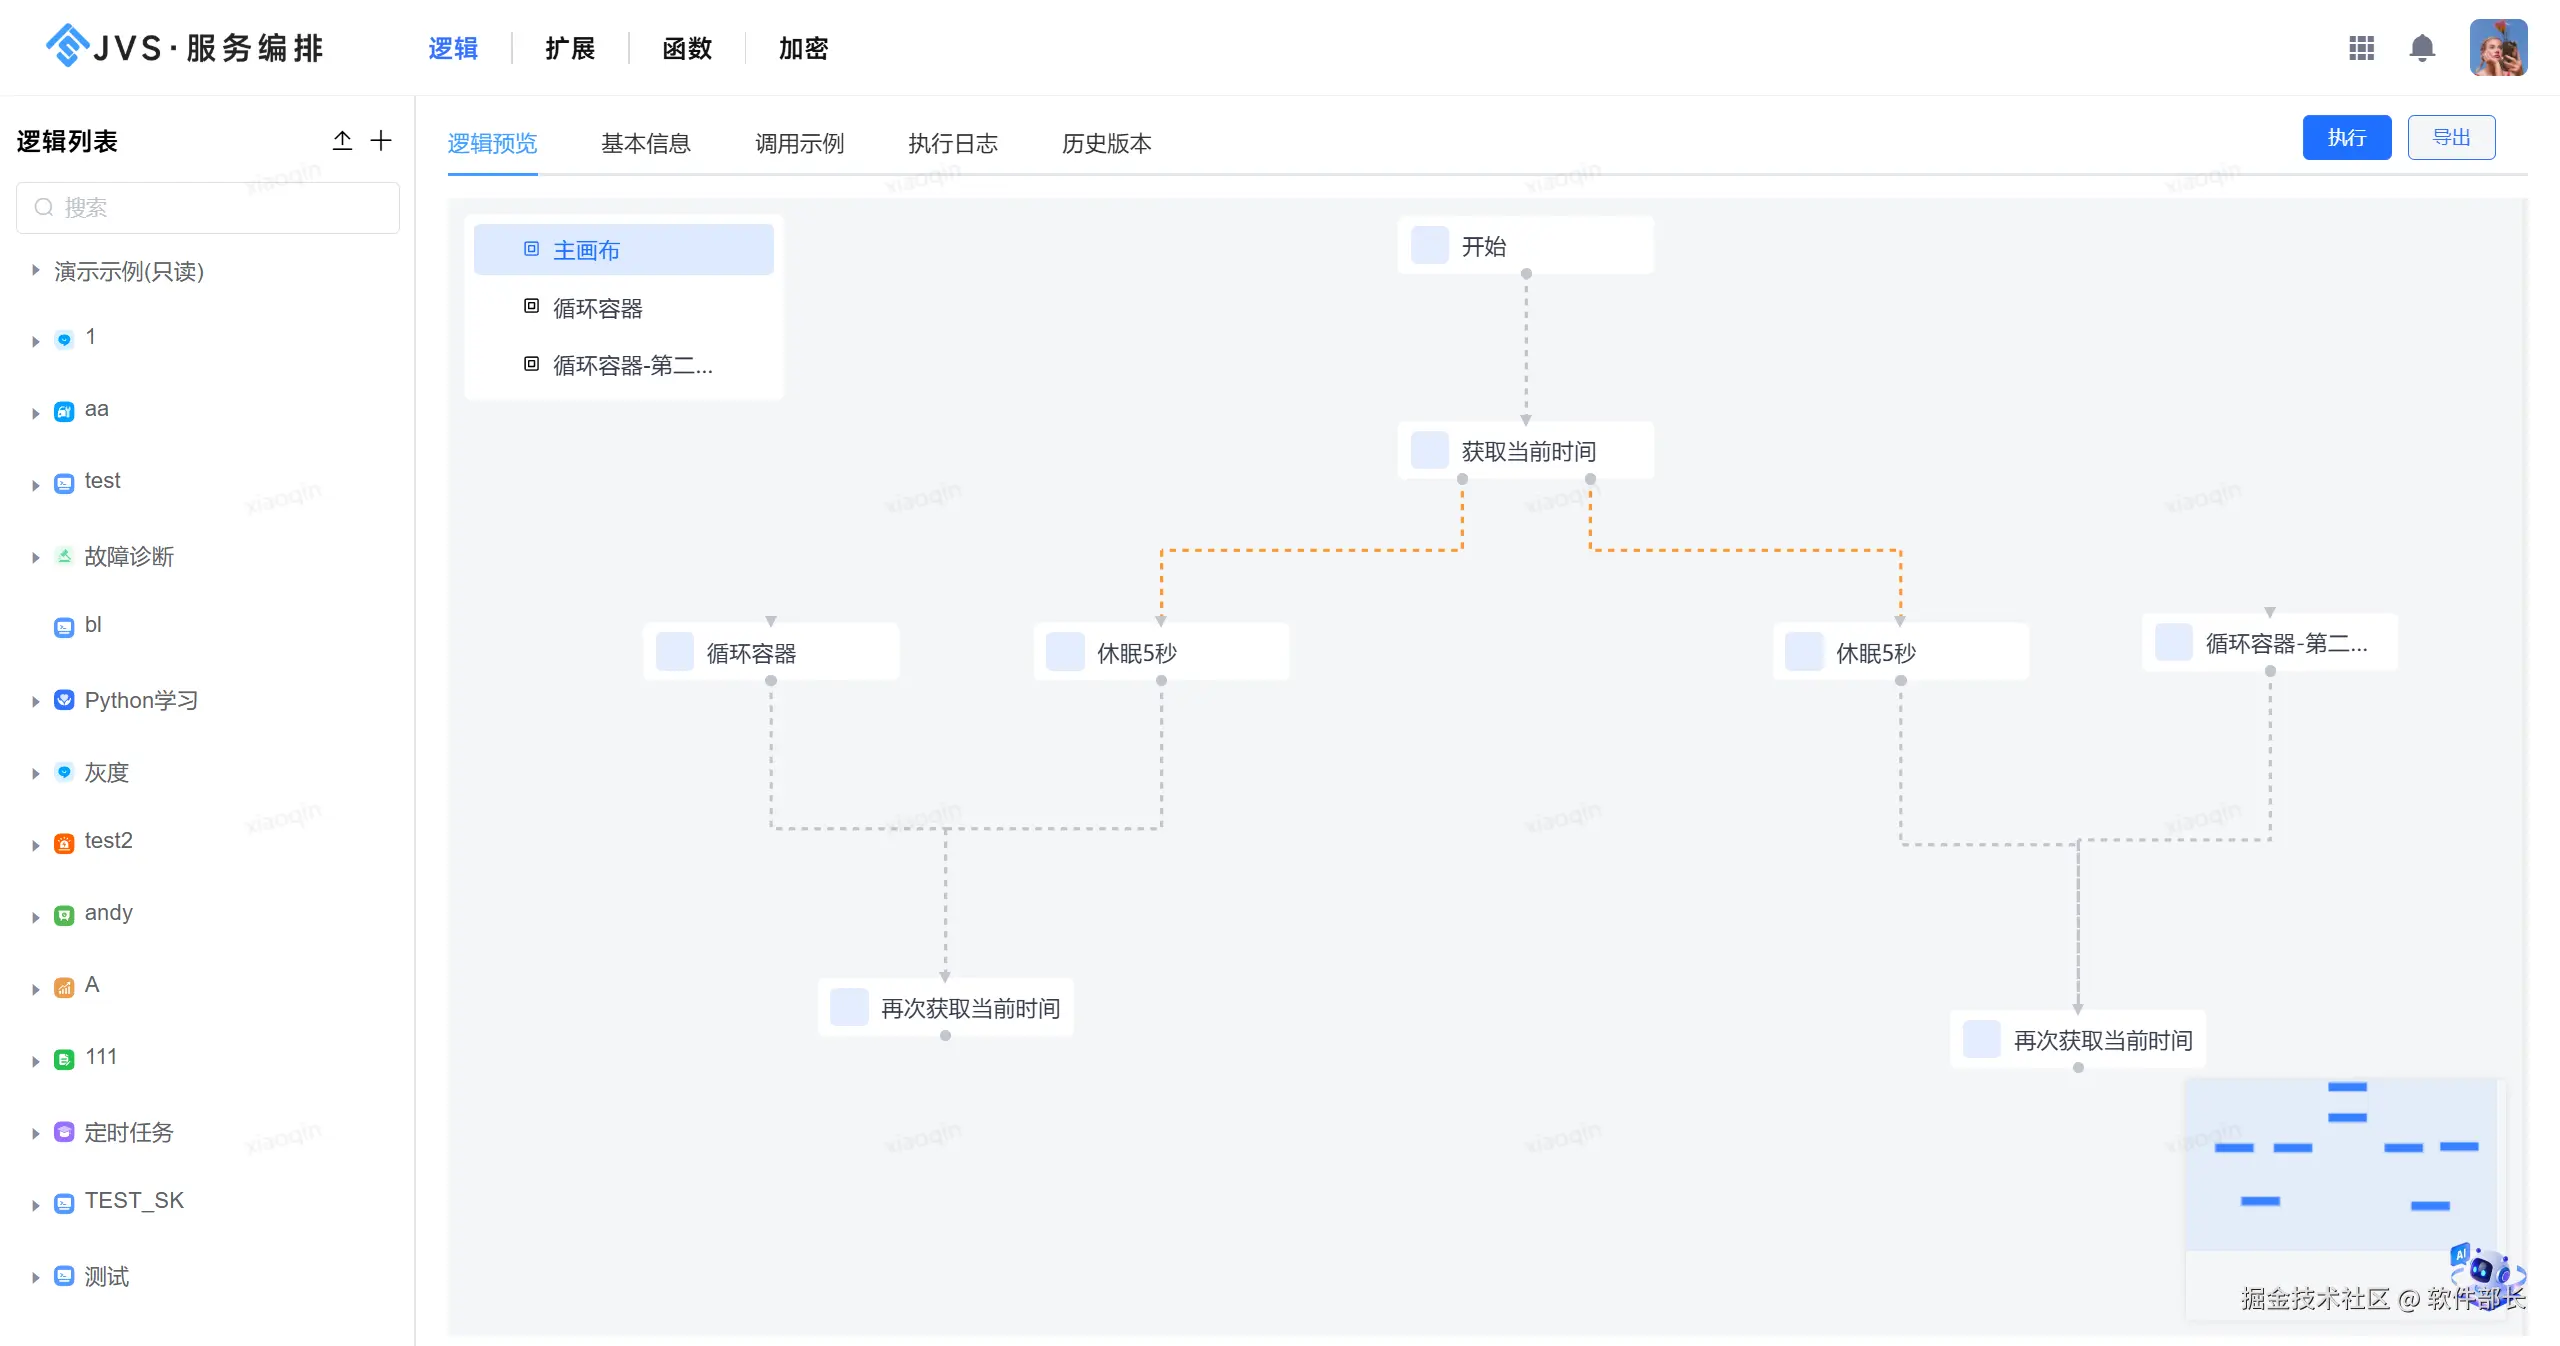Click the JVS logo icon
Viewport: 2560px width, 1346px height.
click(68, 46)
